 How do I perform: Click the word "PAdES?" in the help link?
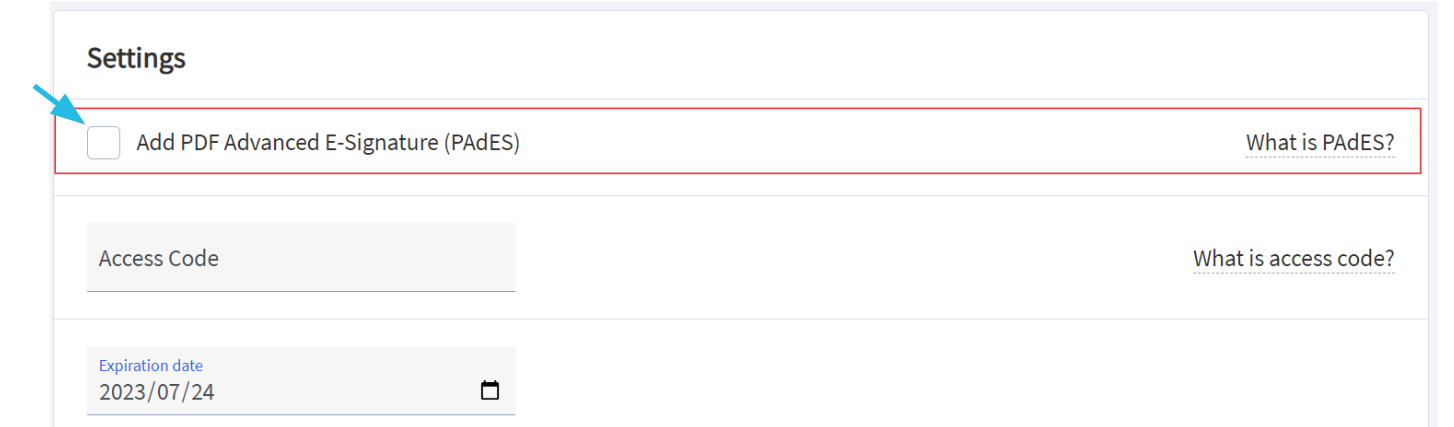pos(1358,143)
